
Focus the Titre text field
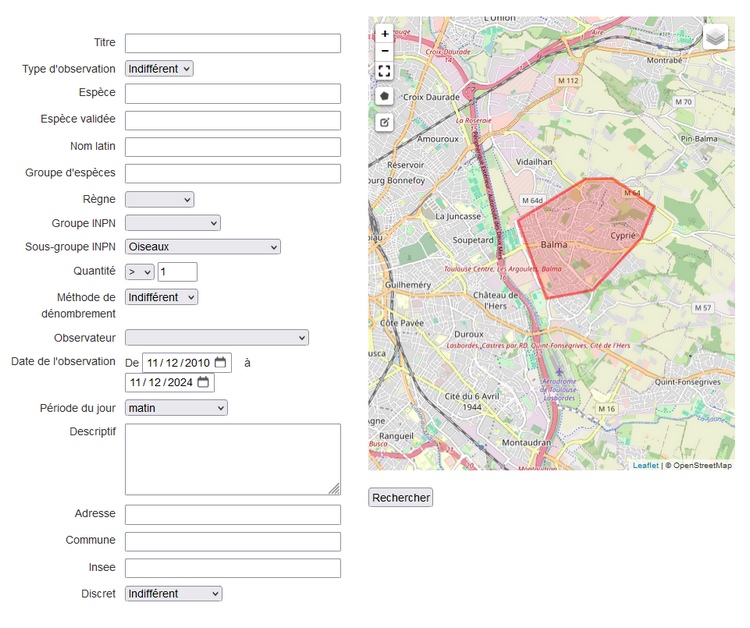click(x=233, y=44)
